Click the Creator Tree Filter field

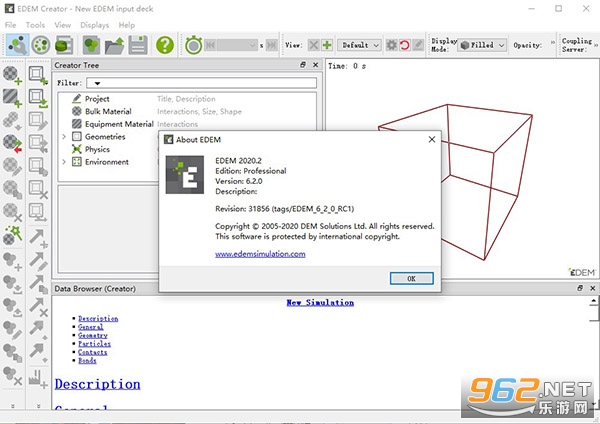(201, 83)
